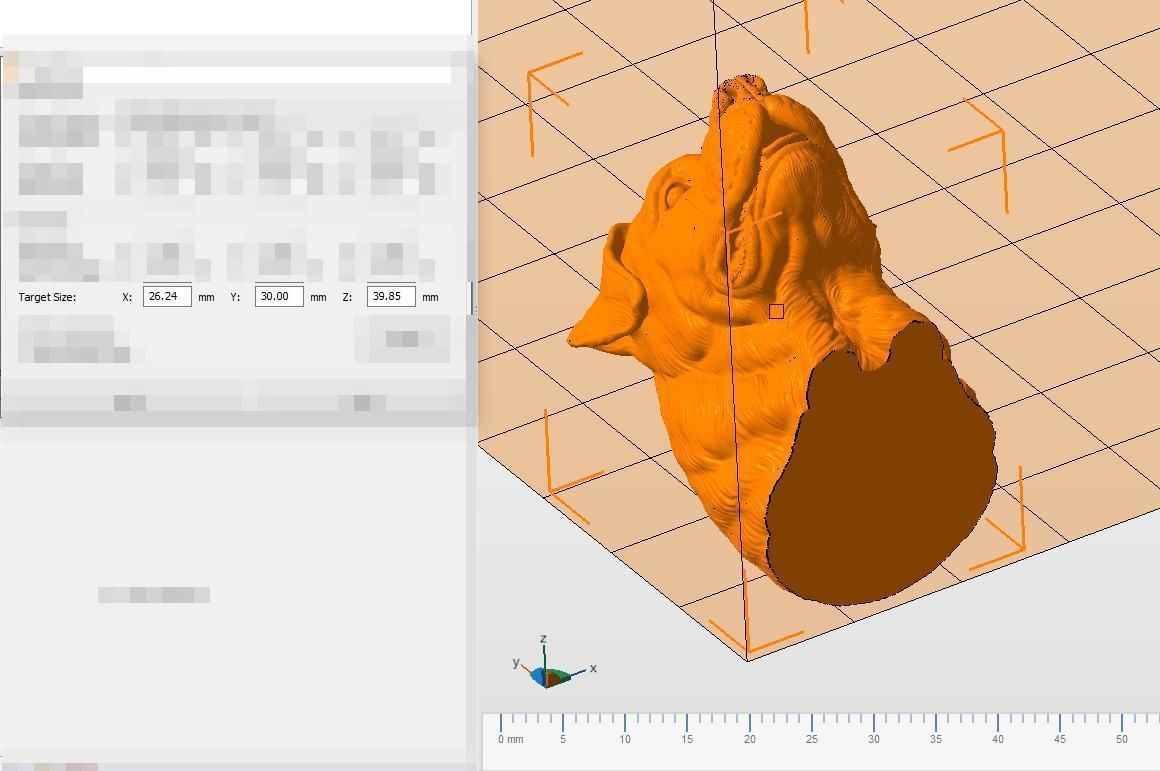Click the "Target Size:" label
The image size is (1160, 771).
click(47, 297)
